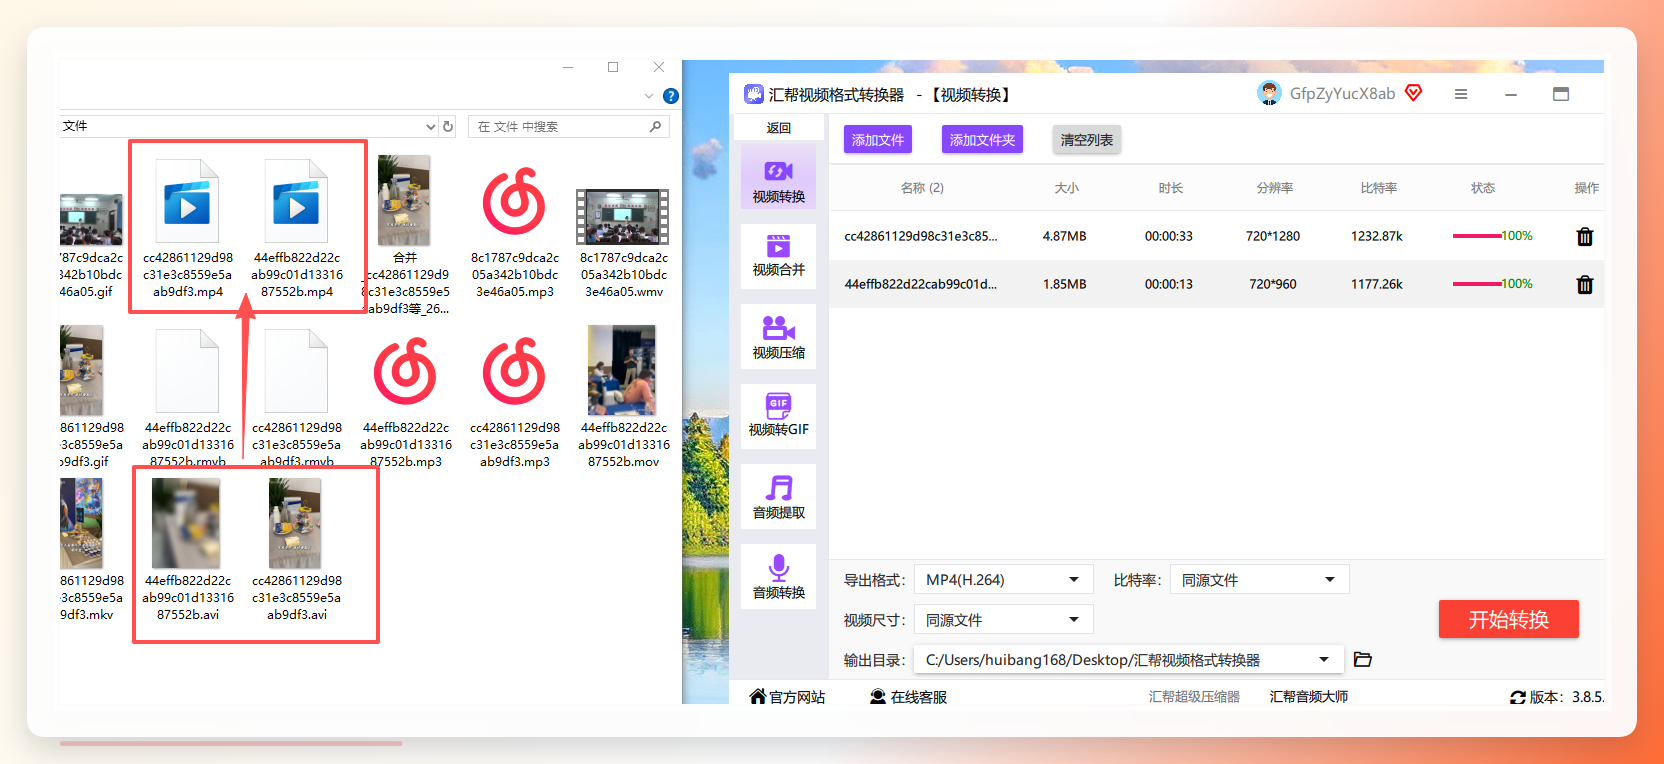Open the 汇帮超级压缩器 link
1664x764 pixels.
1194,697
